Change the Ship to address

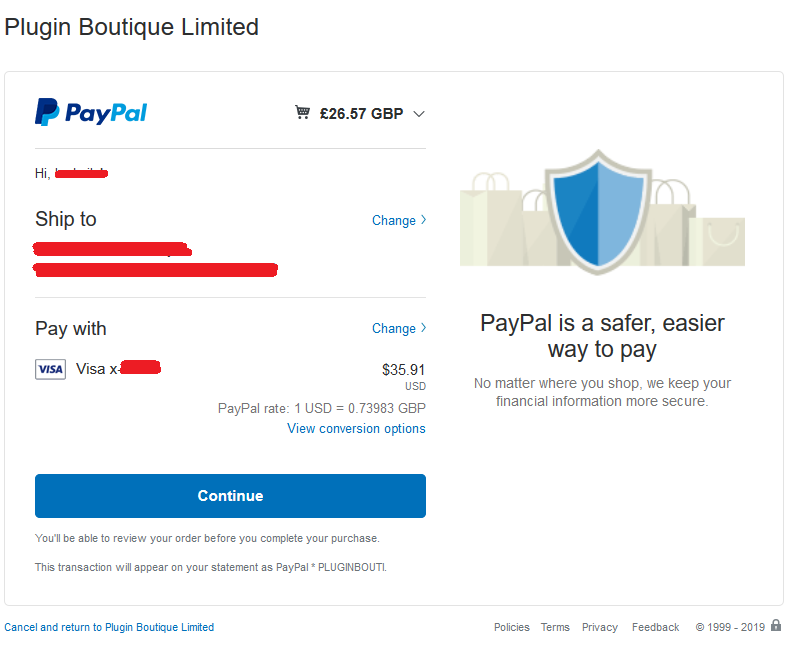click(394, 221)
